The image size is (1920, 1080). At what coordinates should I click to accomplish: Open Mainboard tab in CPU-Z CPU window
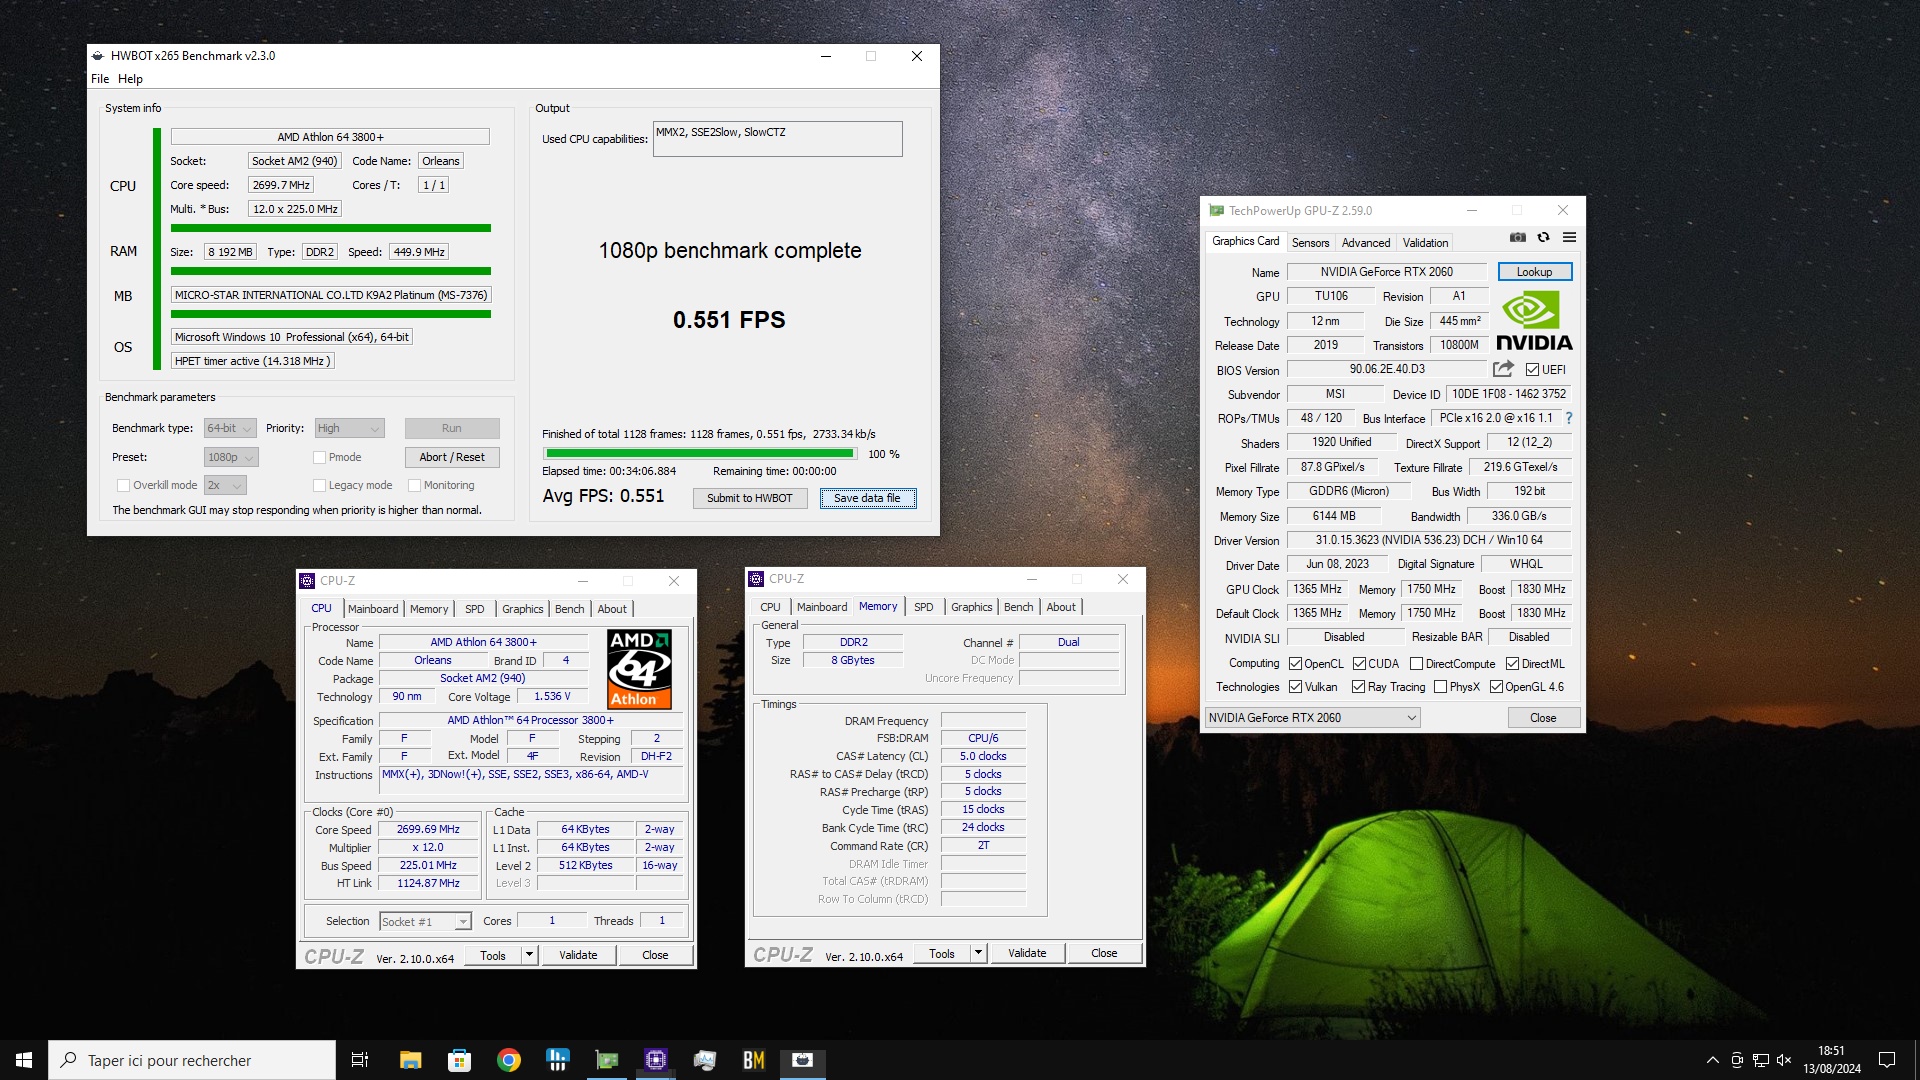(x=373, y=609)
